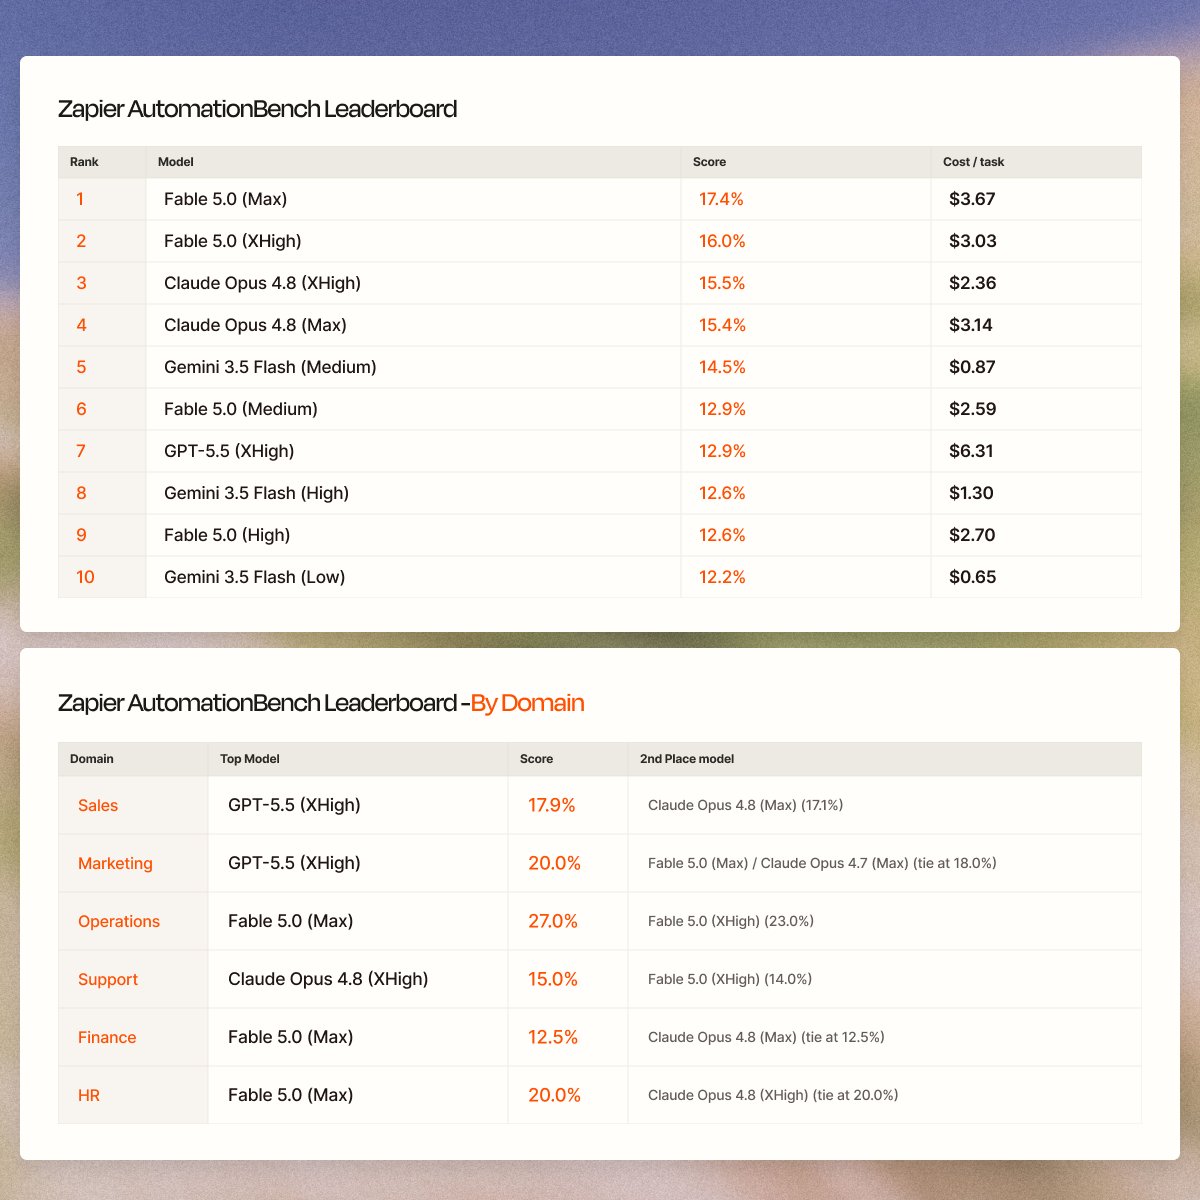Click the Marketing score '20.0%'

(554, 863)
